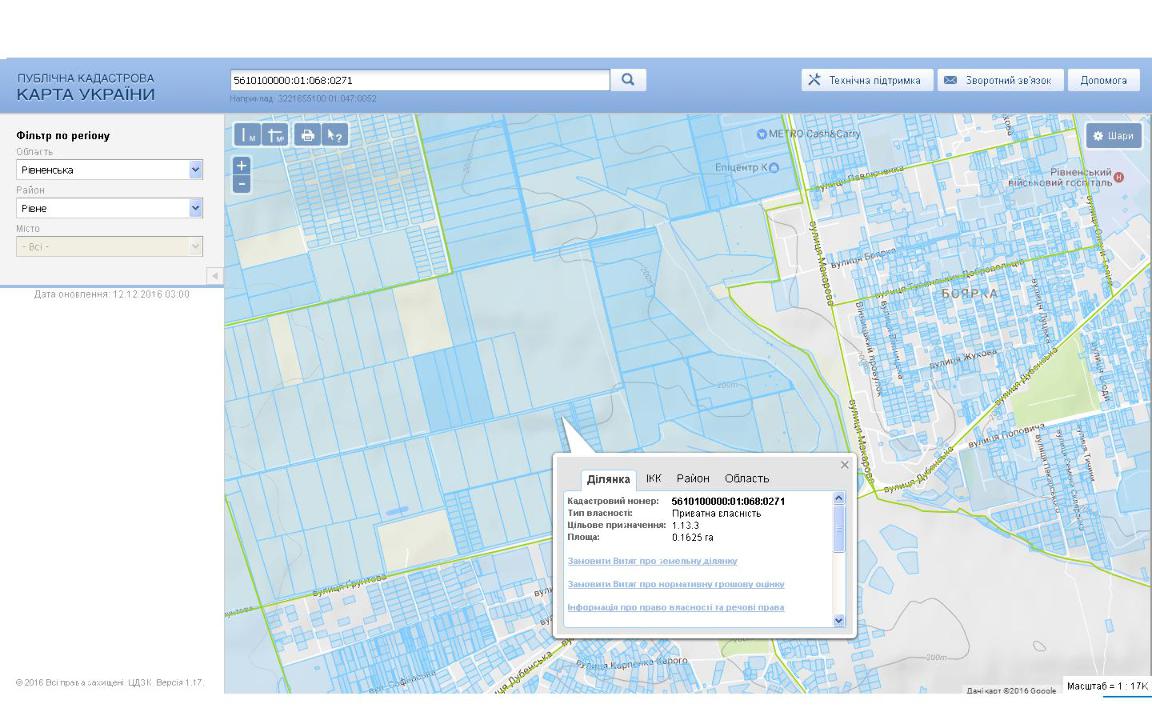1152x720 pixels.
Task: Click the purpose value 1.13.3
Action: coord(685,525)
